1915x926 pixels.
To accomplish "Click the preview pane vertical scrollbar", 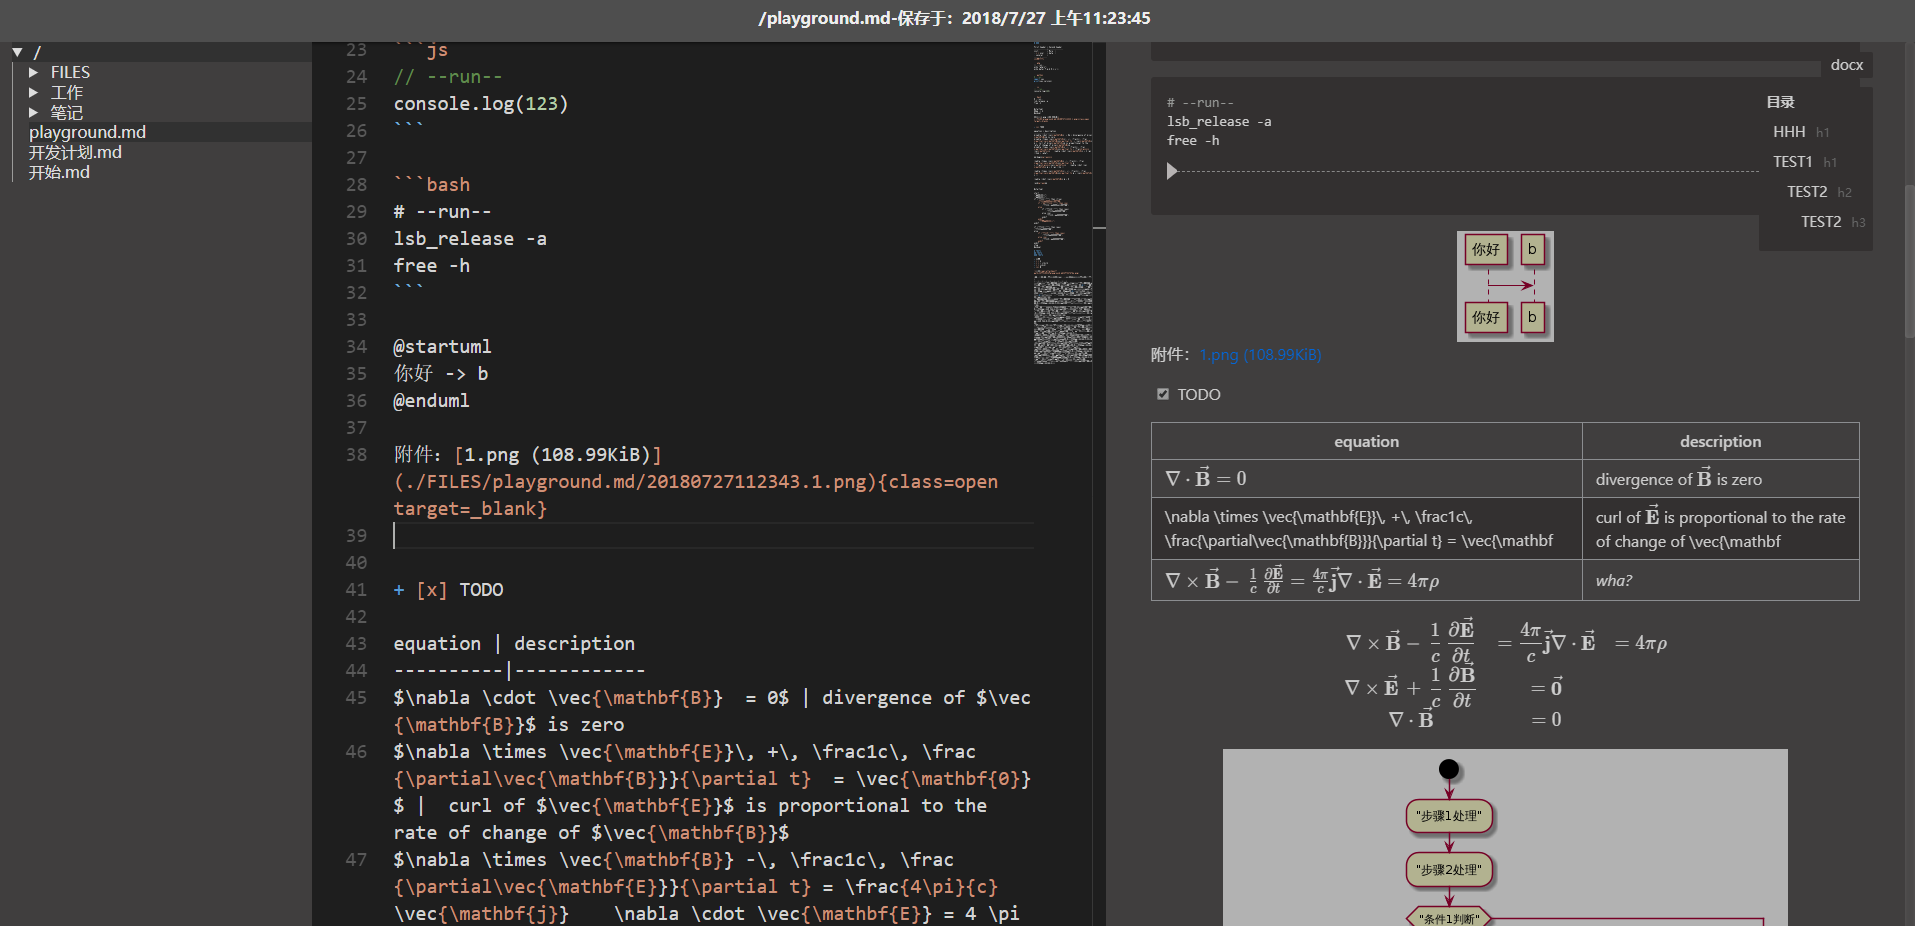I will (1909, 260).
